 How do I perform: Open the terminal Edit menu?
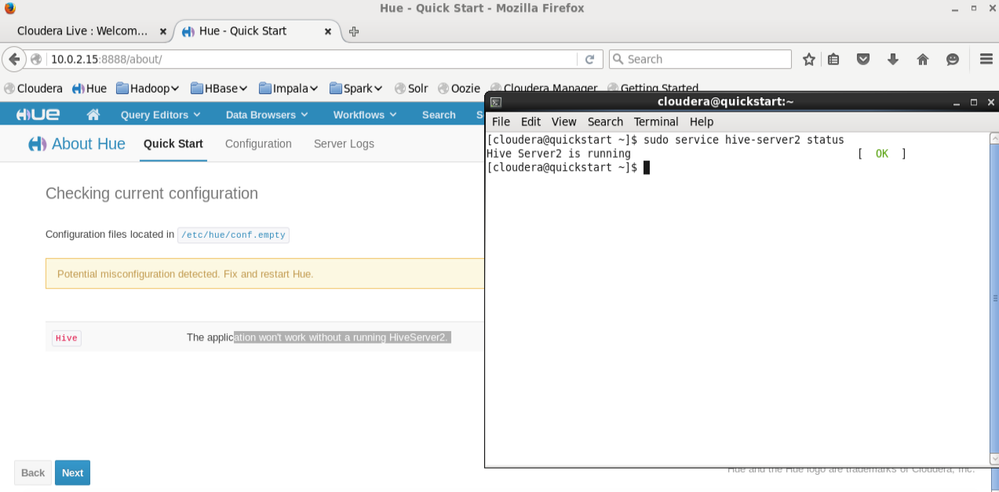click(531, 122)
